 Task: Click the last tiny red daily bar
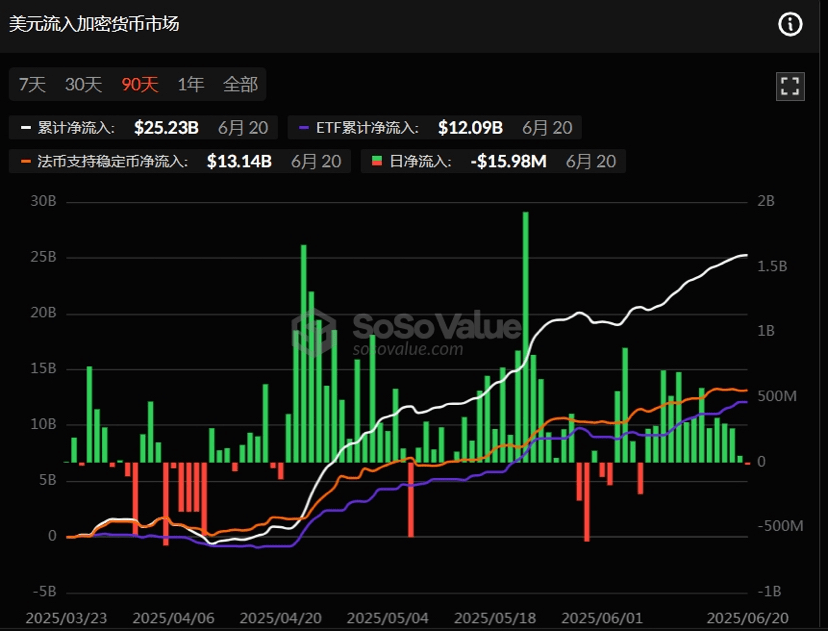(x=748, y=463)
